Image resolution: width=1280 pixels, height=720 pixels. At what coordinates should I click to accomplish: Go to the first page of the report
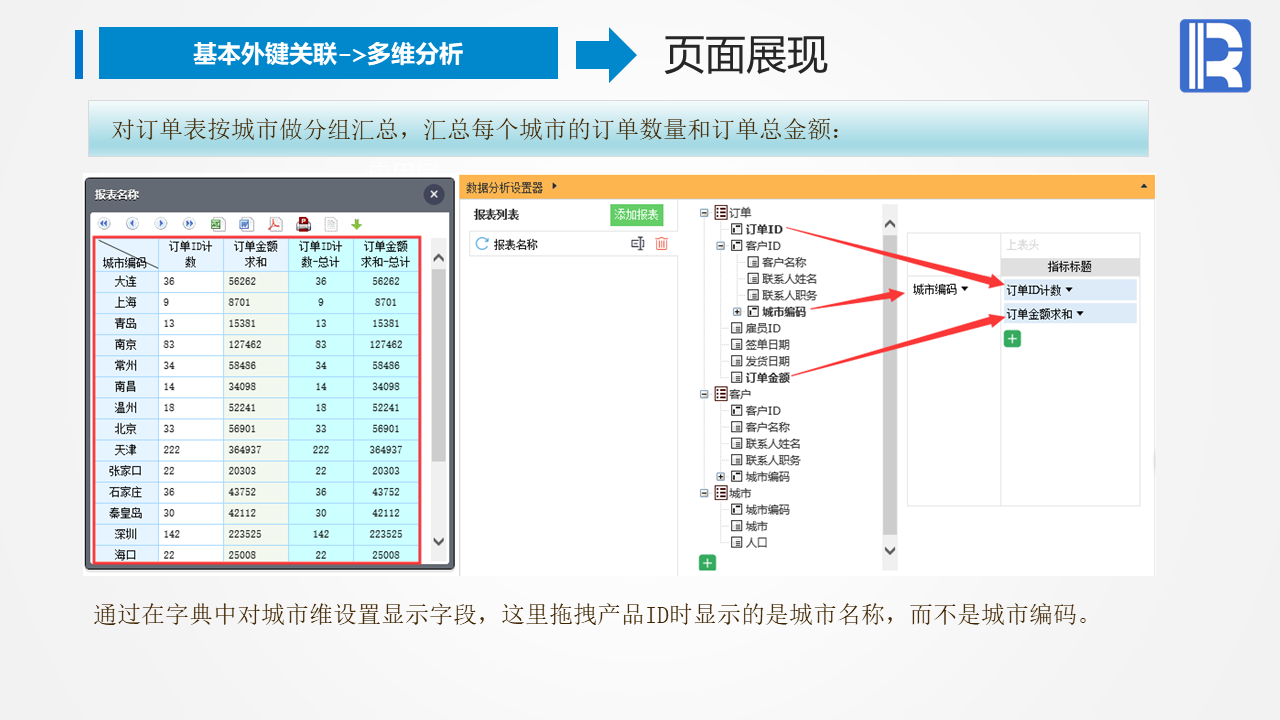(104, 224)
